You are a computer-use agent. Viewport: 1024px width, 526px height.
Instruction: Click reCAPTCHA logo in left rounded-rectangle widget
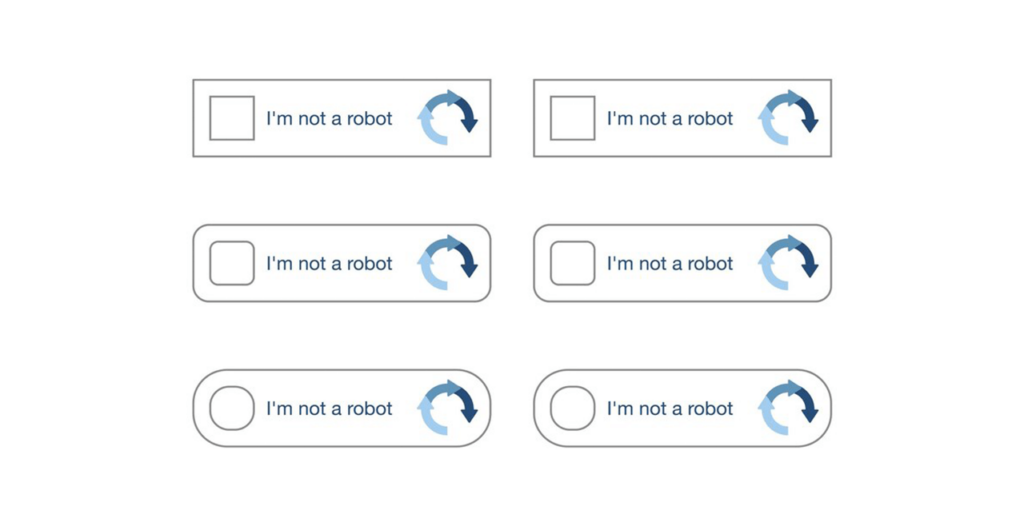click(447, 263)
